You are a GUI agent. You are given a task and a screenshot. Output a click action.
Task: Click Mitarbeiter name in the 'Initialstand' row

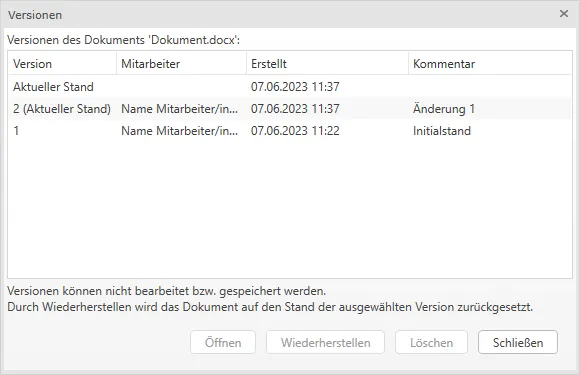tap(180, 131)
